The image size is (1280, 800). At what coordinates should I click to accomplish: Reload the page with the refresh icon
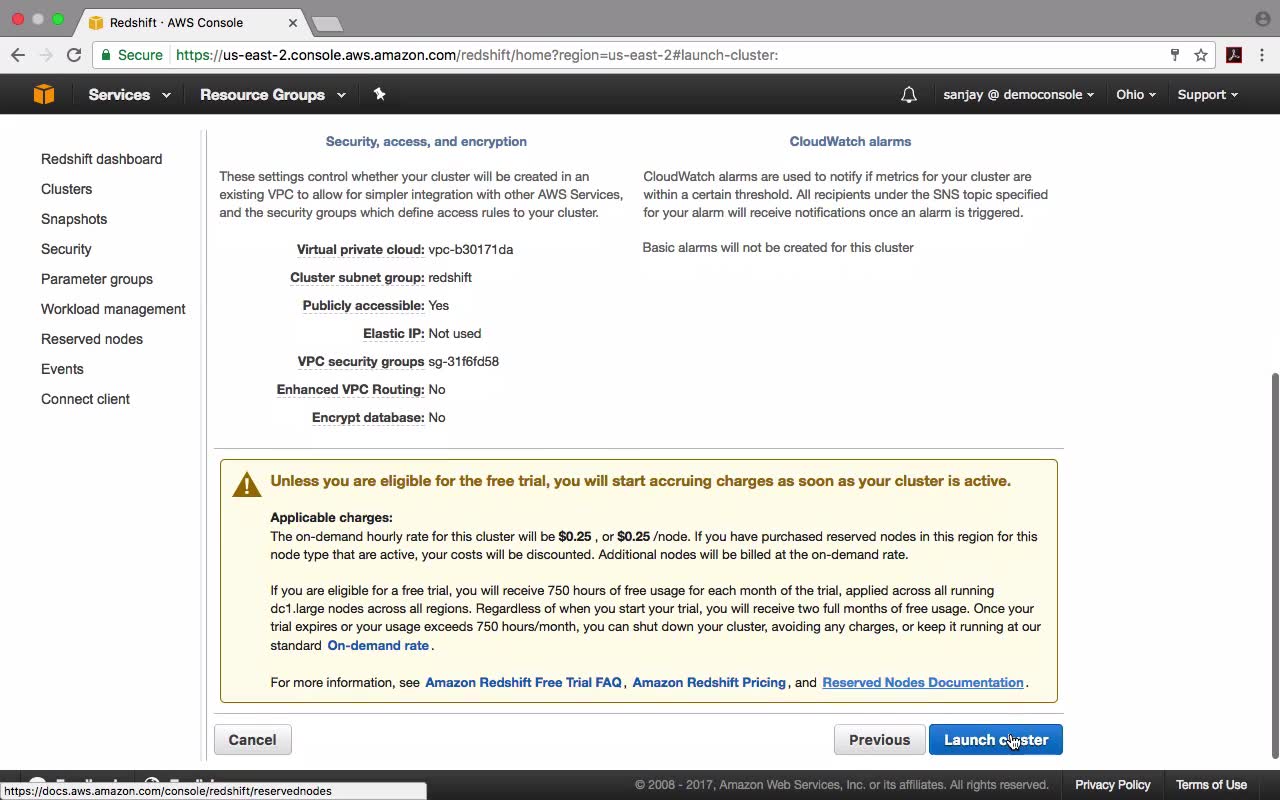[74, 55]
